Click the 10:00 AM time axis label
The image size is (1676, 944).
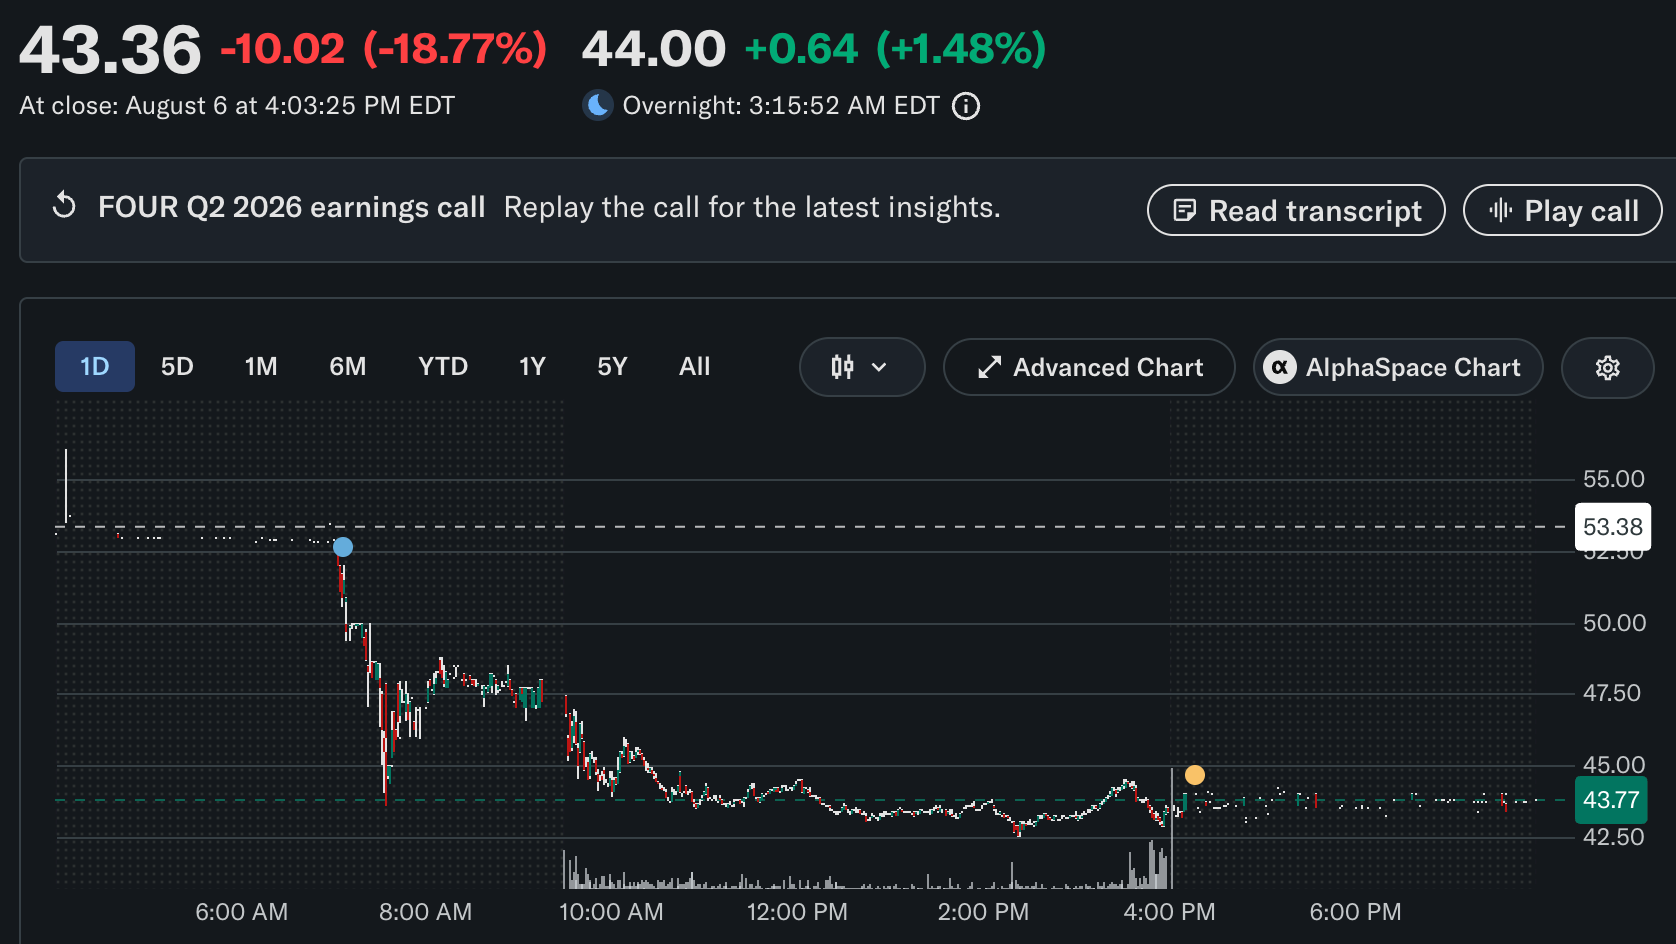[611, 912]
